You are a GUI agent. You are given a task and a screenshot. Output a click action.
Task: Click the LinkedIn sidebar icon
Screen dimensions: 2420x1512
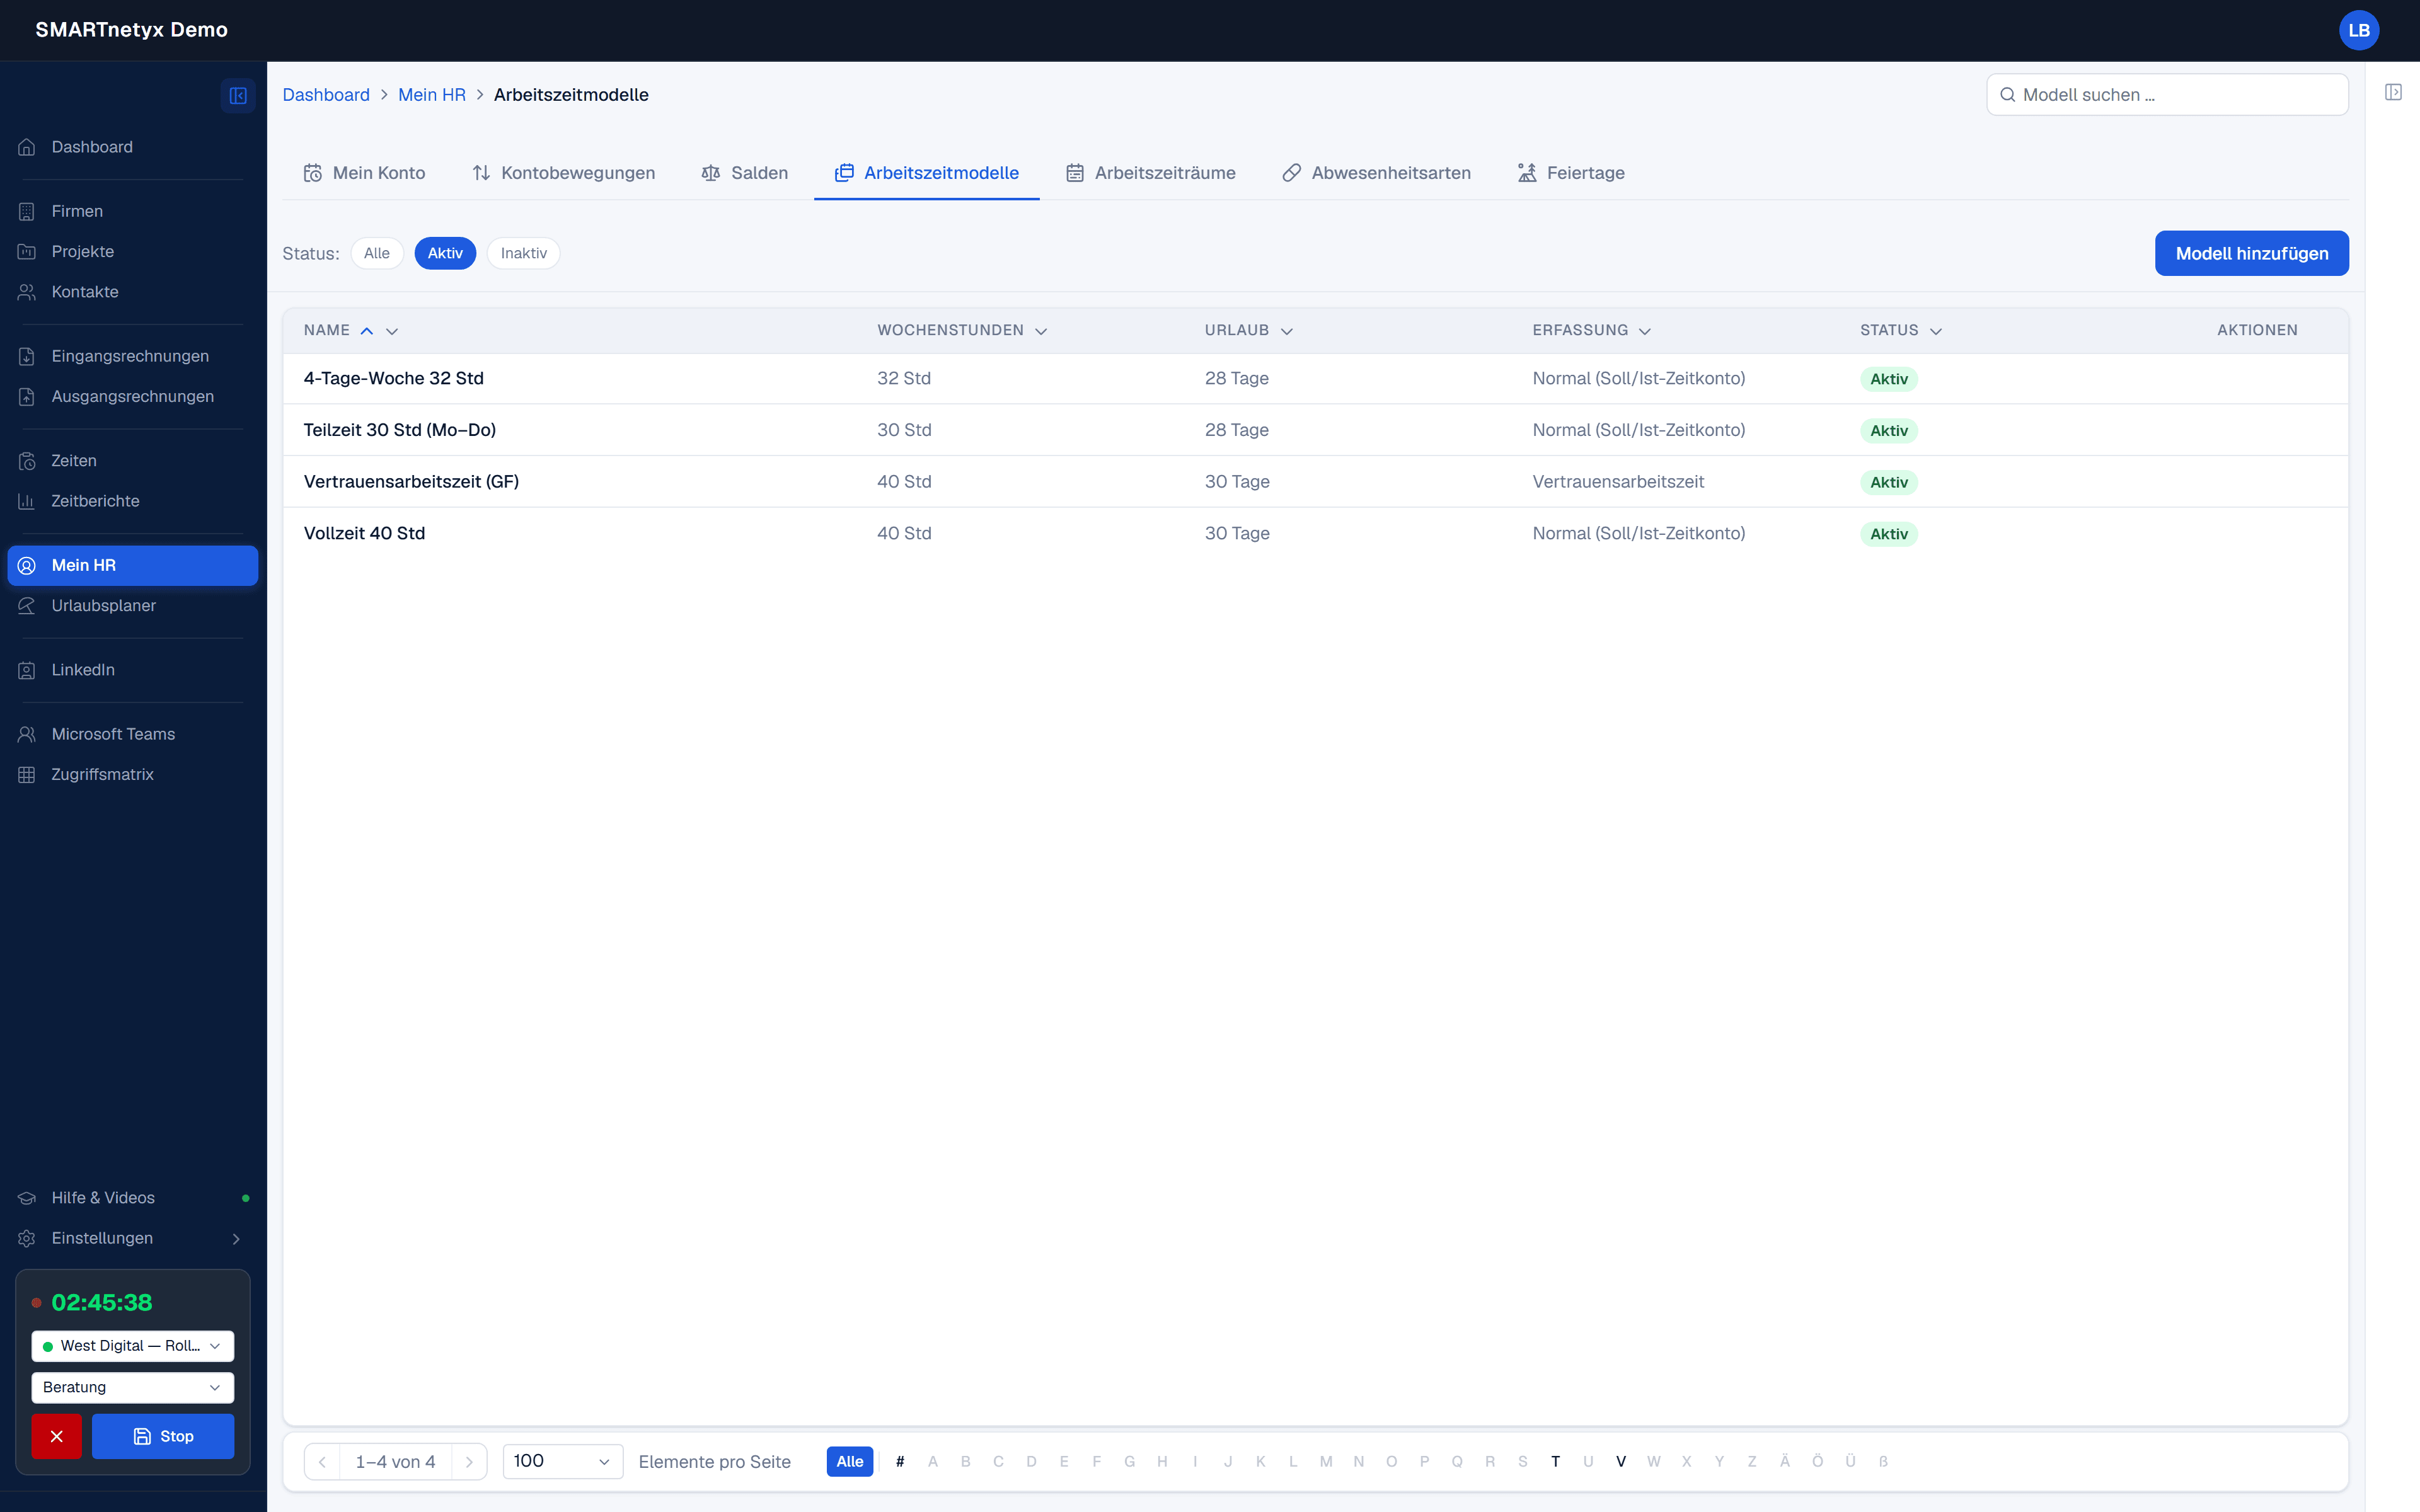pyautogui.click(x=27, y=670)
